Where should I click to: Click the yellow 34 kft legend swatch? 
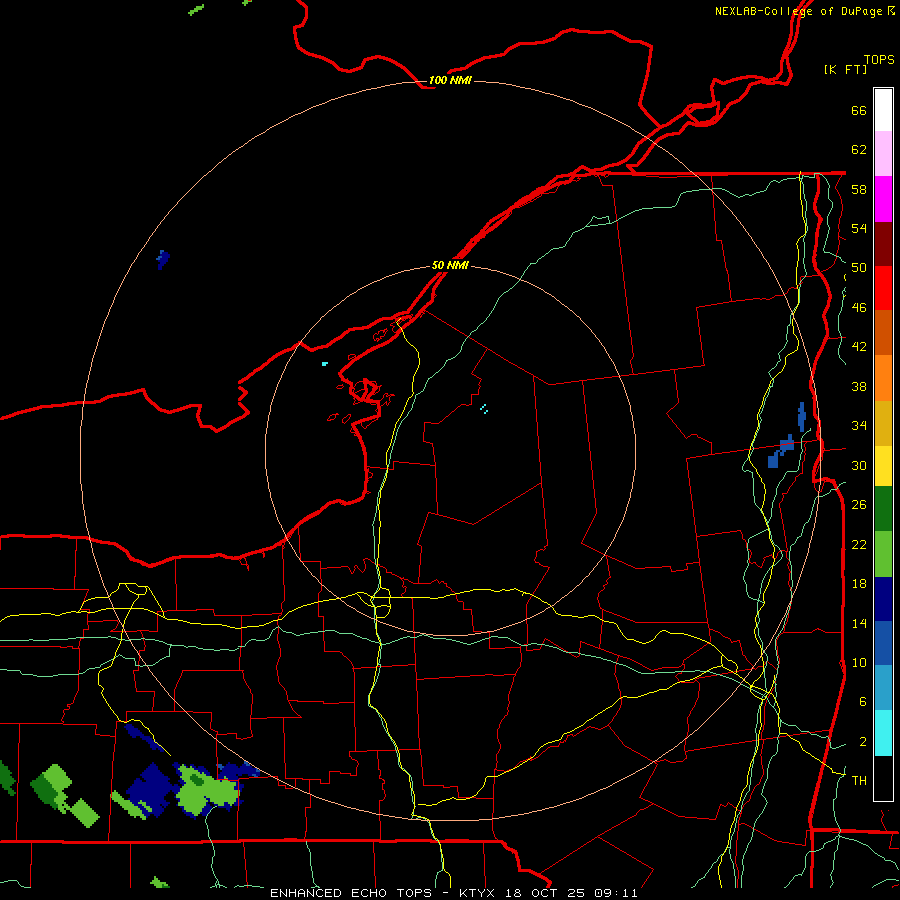pyautogui.click(x=883, y=466)
